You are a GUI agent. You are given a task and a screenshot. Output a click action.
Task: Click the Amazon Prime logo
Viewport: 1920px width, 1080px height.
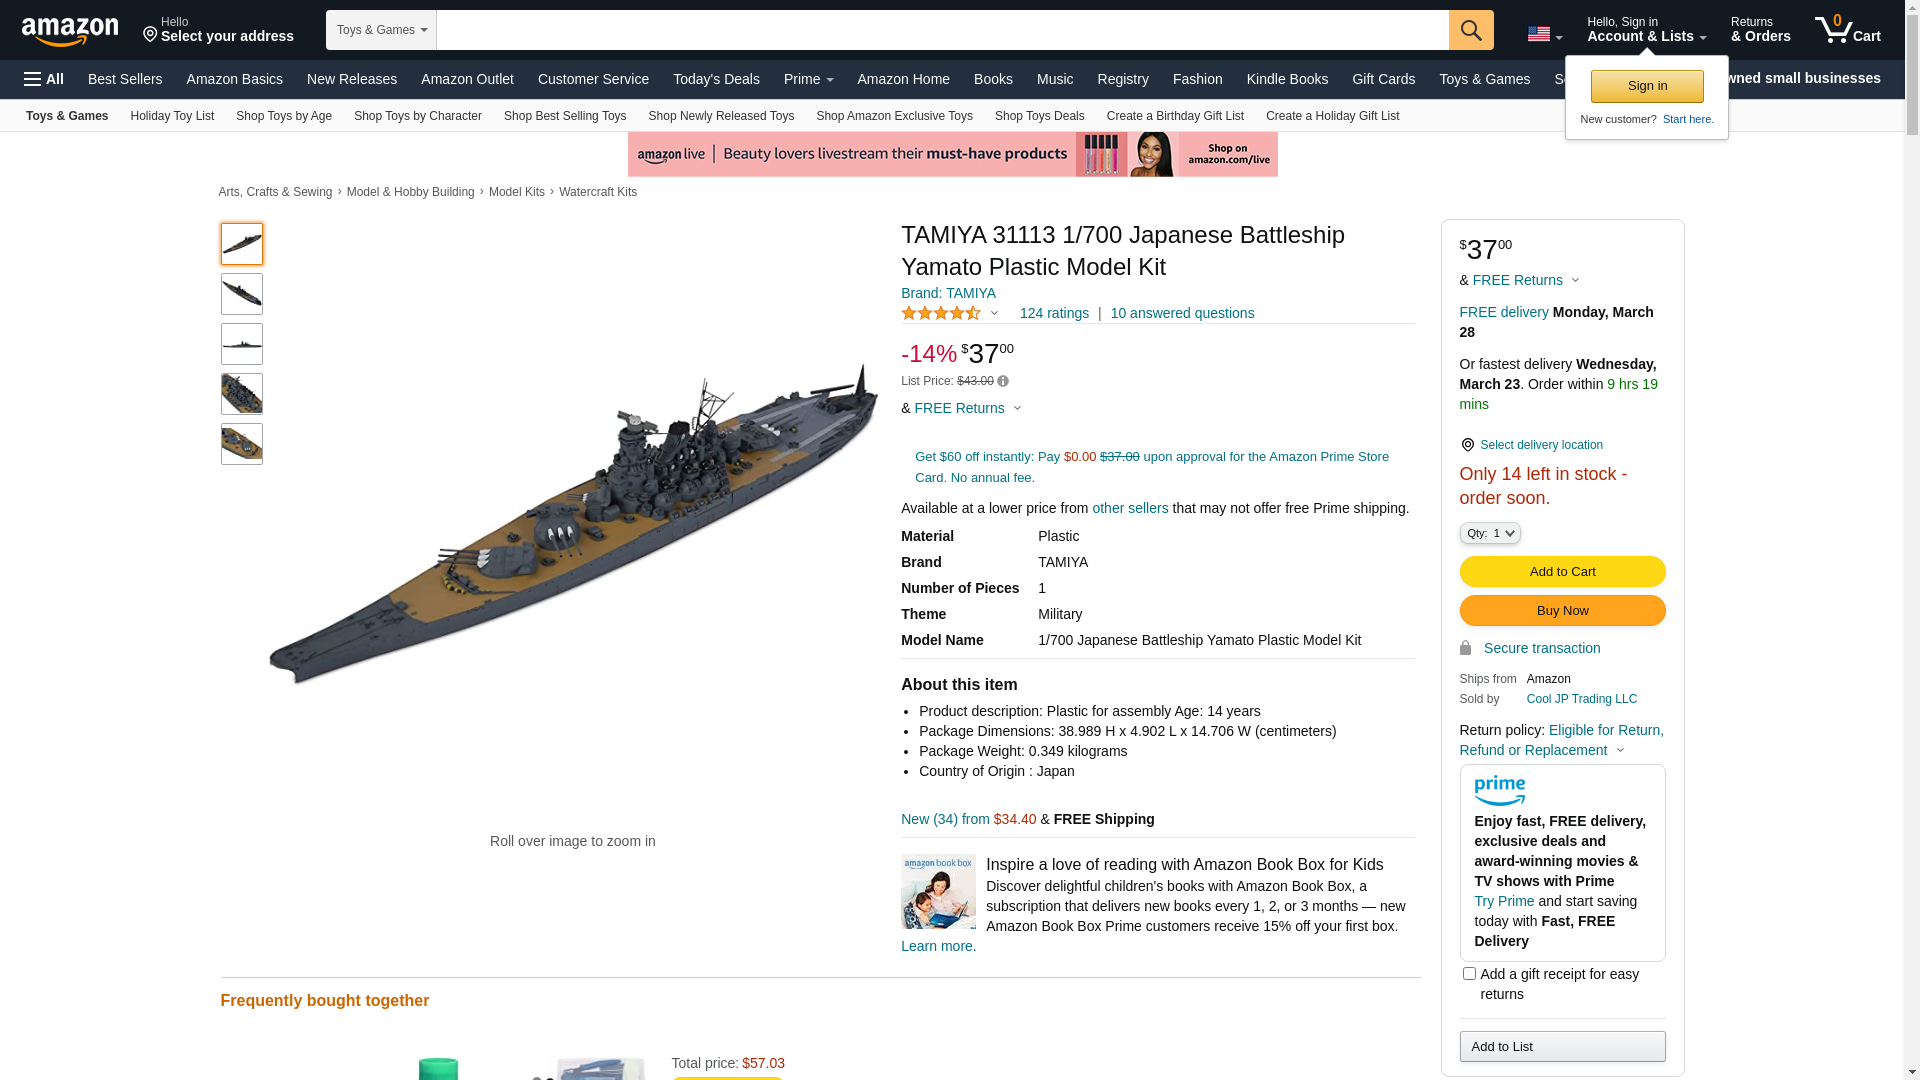point(1499,791)
